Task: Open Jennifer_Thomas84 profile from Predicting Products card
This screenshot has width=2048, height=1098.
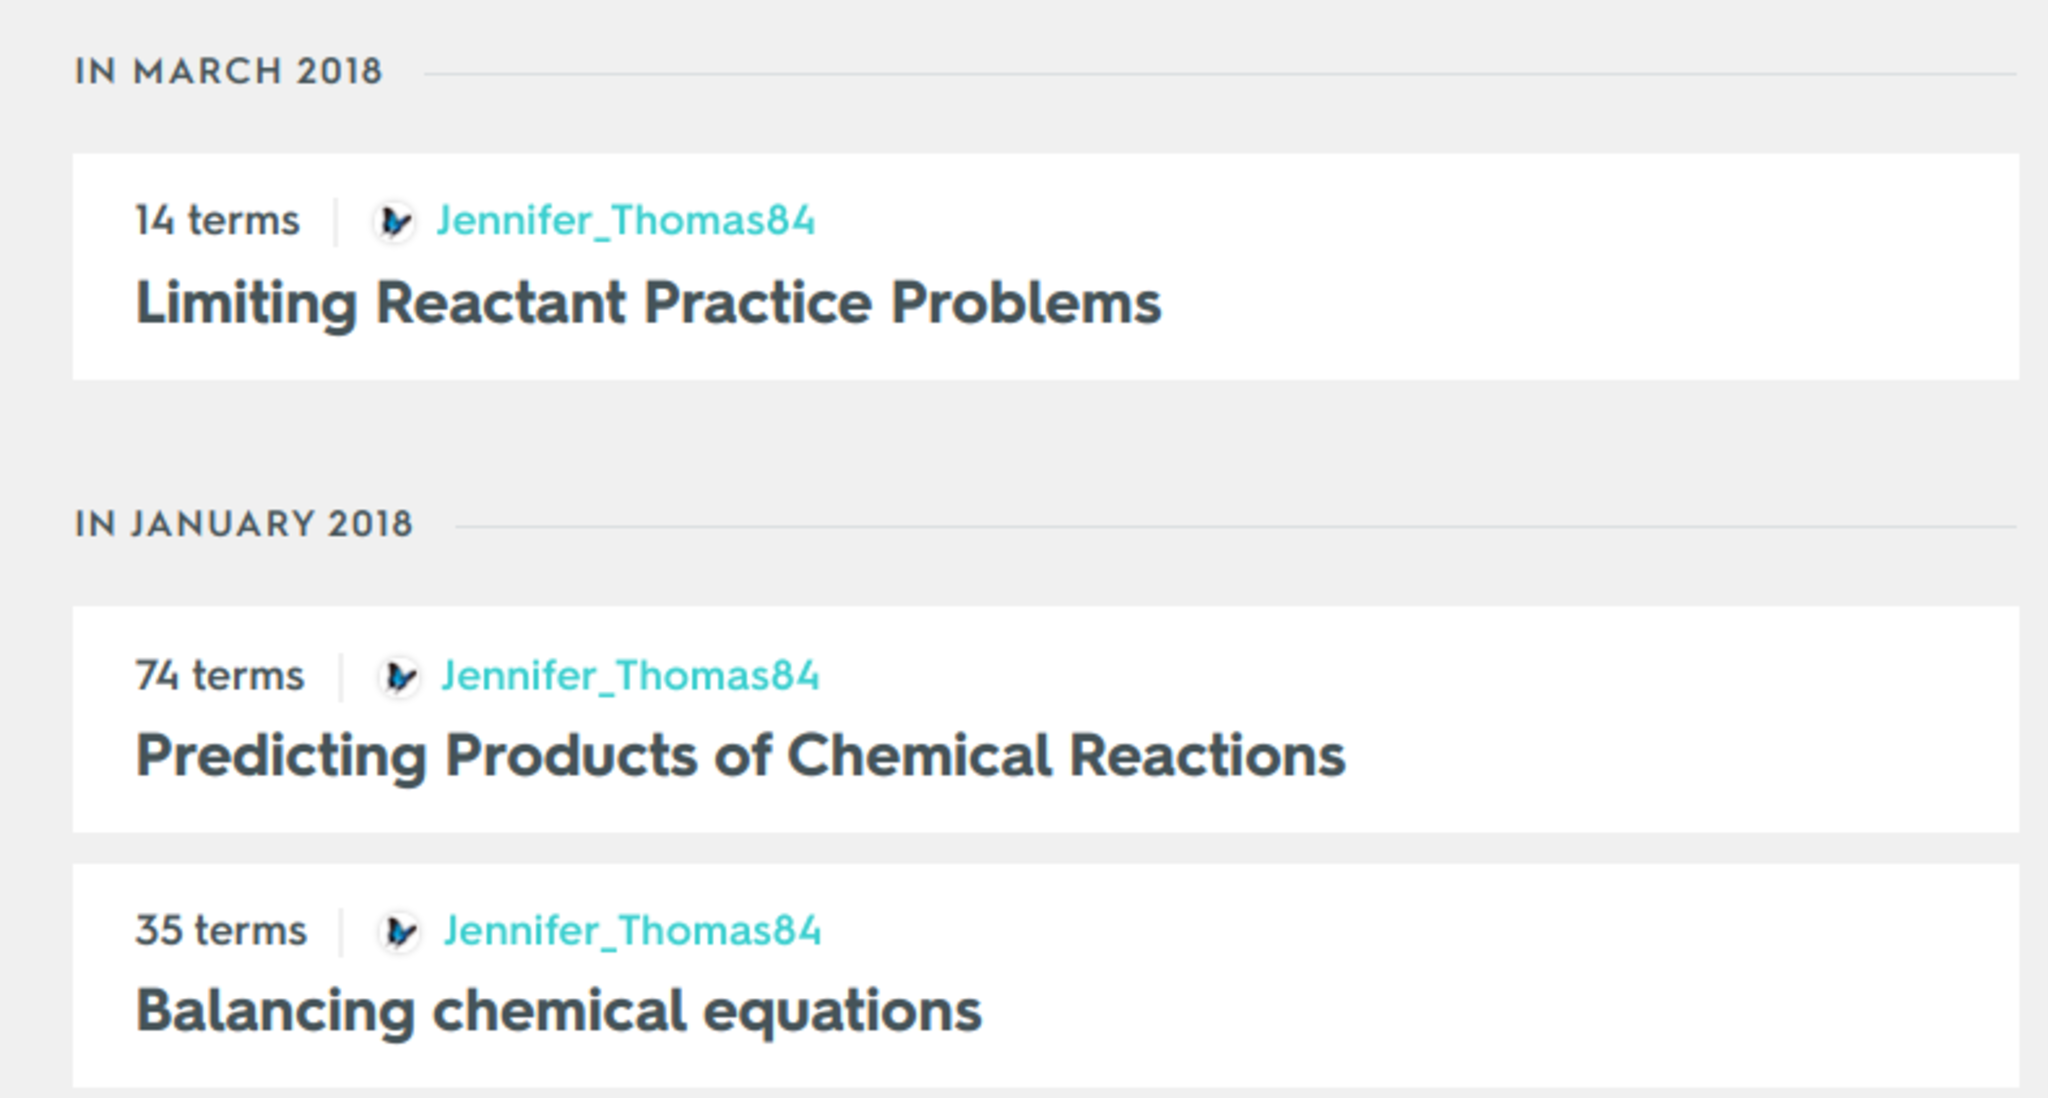Action: click(x=630, y=676)
